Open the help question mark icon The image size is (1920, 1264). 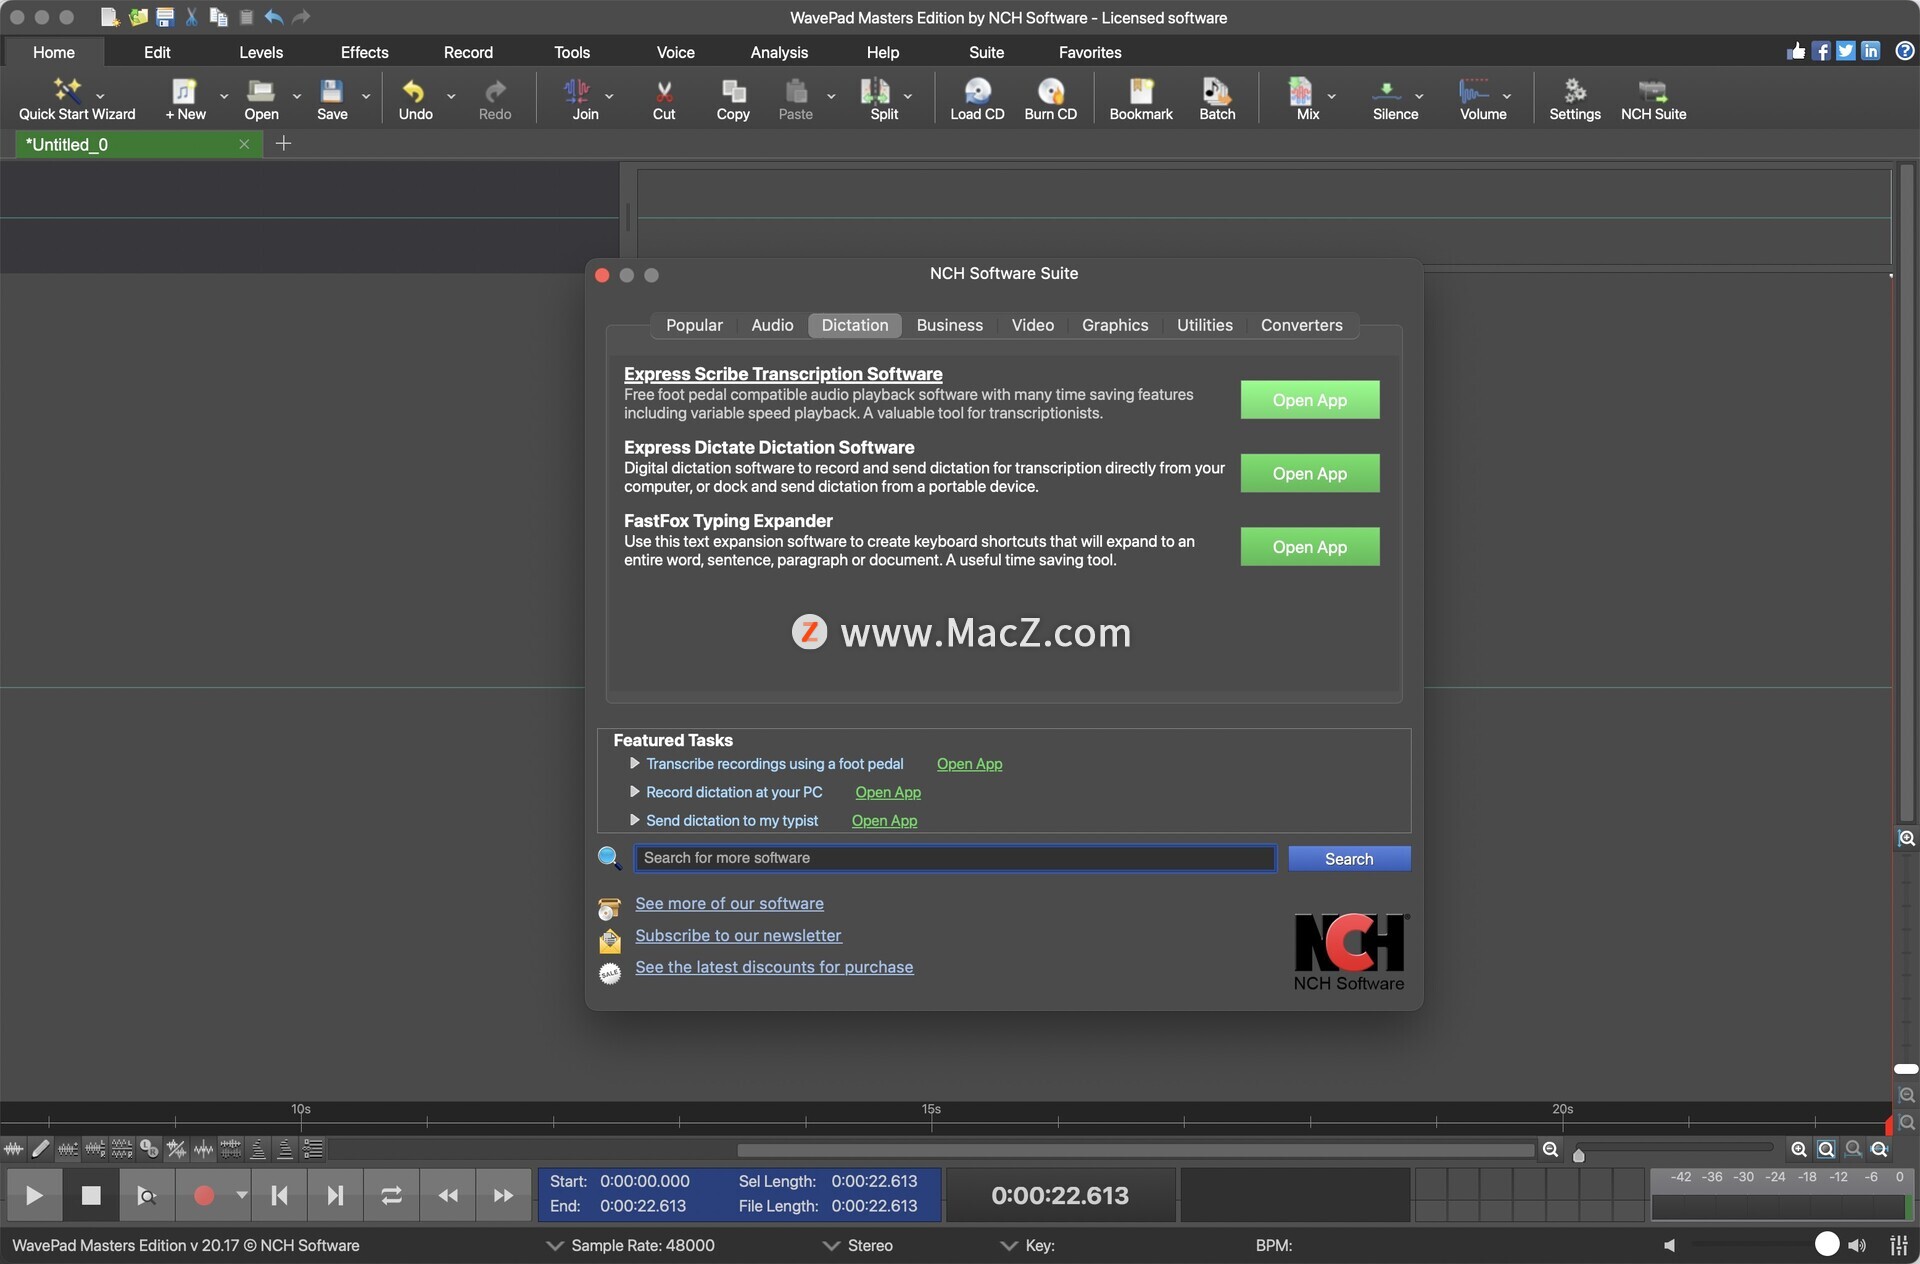(1904, 51)
